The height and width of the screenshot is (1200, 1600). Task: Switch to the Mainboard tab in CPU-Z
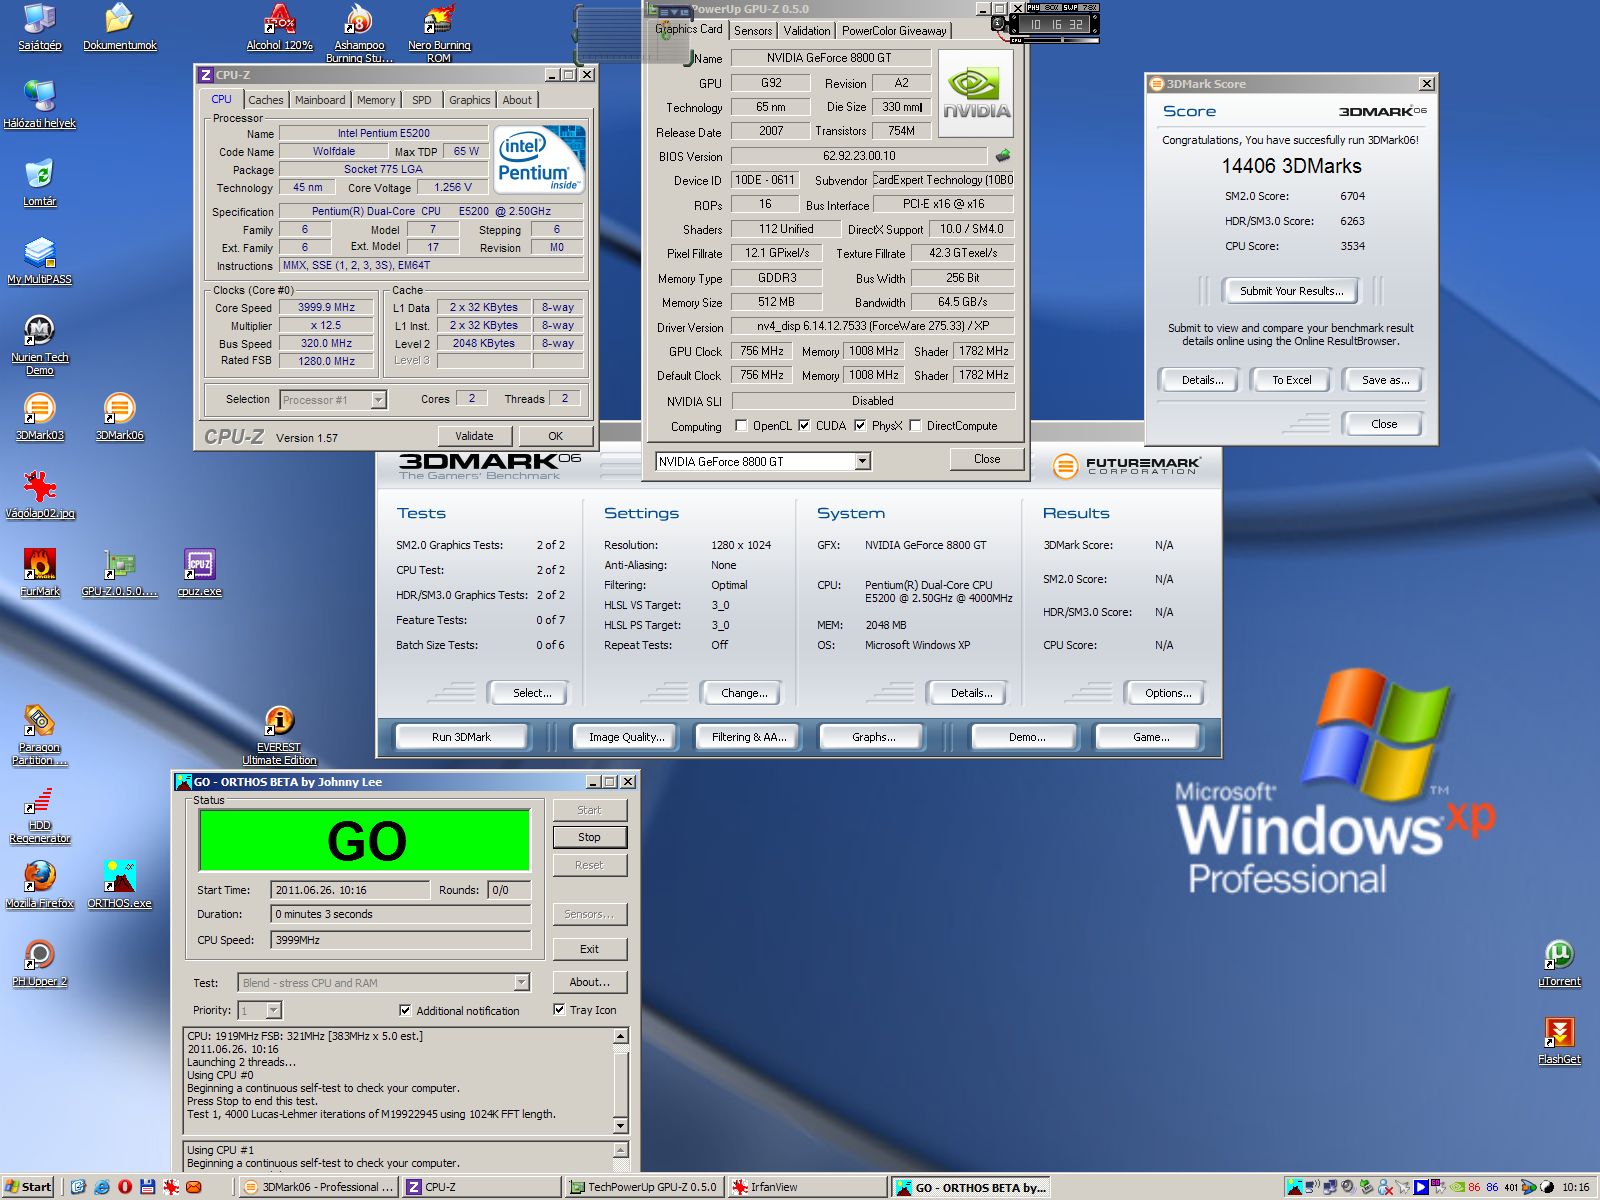pyautogui.click(x=320, y=100)
